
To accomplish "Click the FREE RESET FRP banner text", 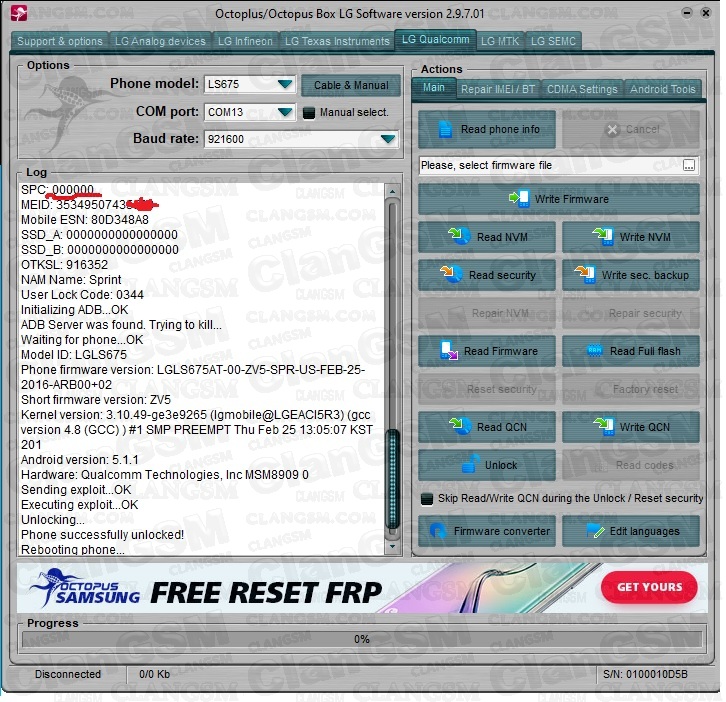I will point(266,592).
